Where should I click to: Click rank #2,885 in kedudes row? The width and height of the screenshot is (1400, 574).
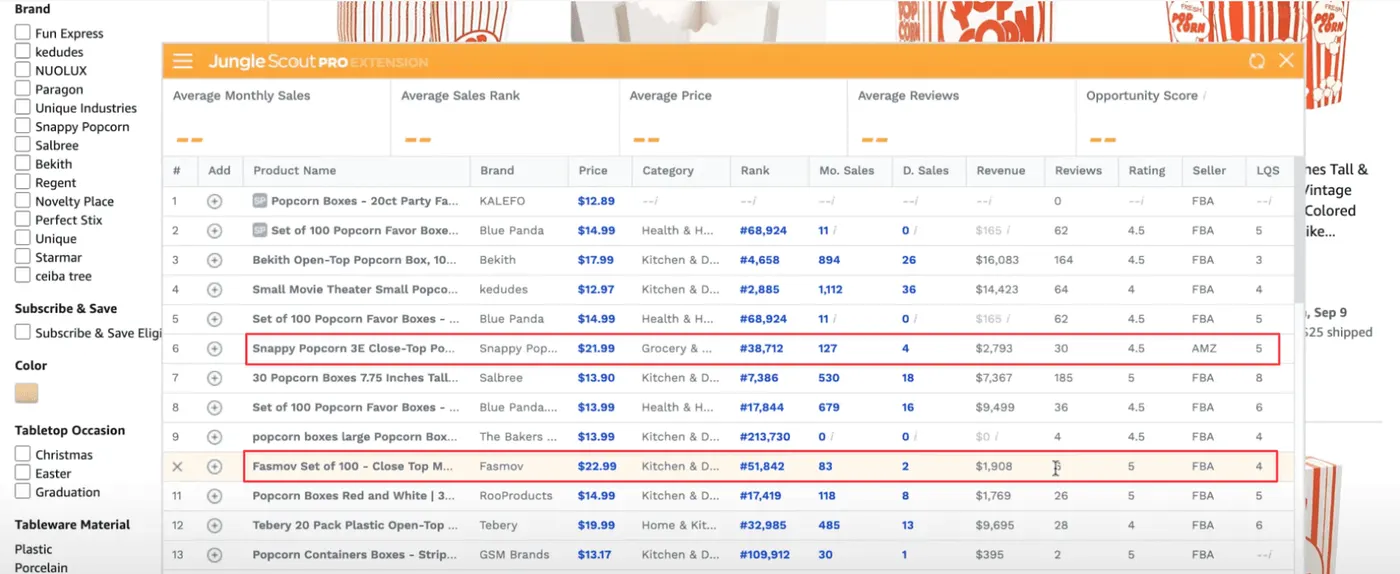click(x=759, y=290)
